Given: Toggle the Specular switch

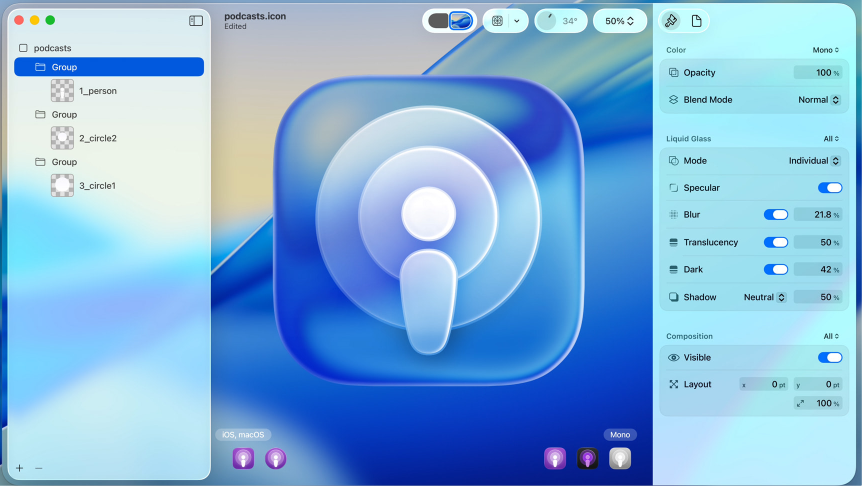Looking at the screenshot, I should pos(830,187).
